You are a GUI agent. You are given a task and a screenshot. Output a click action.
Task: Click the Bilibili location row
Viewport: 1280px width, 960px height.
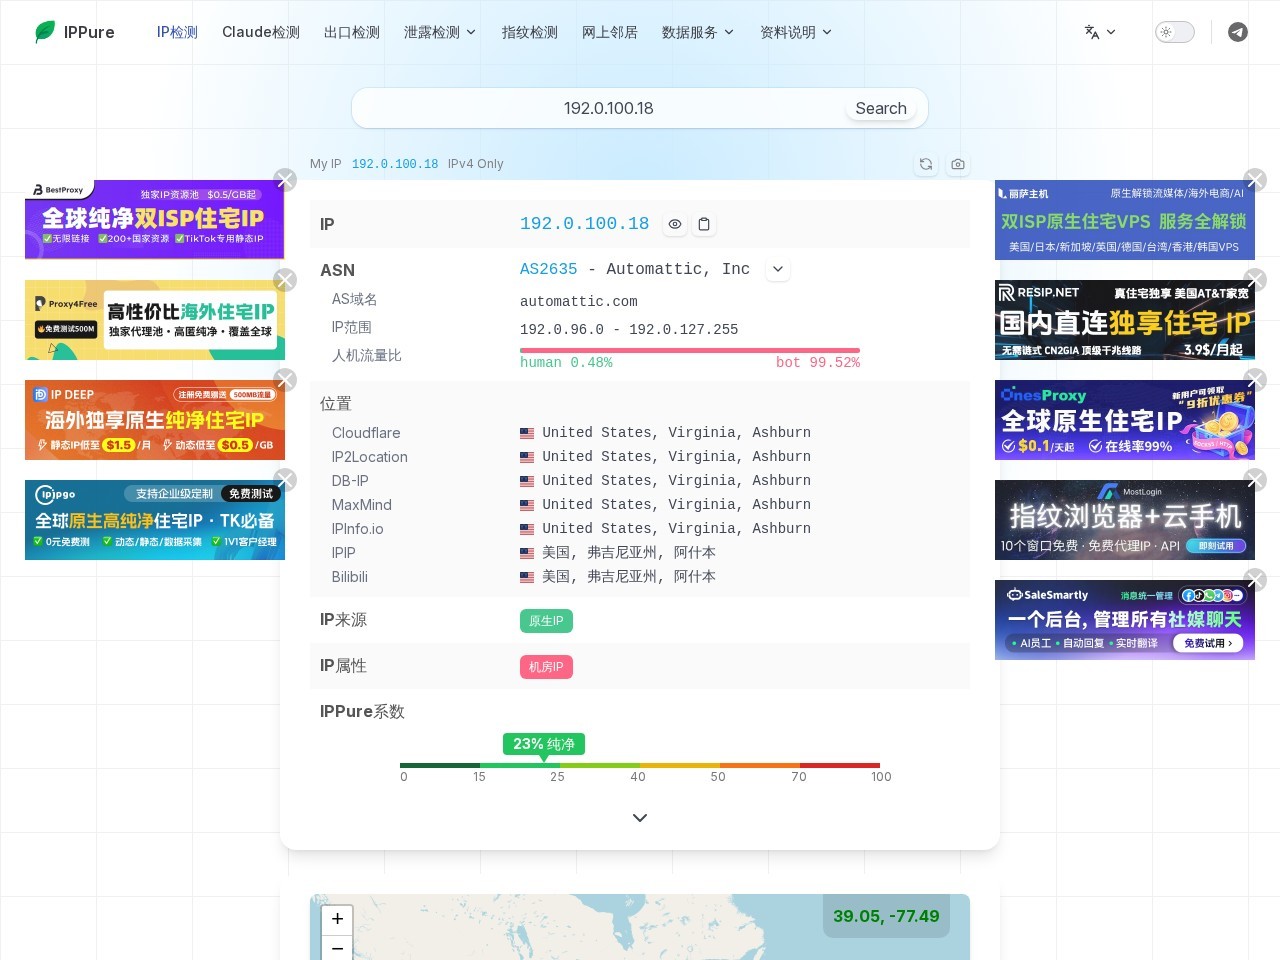[x=640, y=577]
